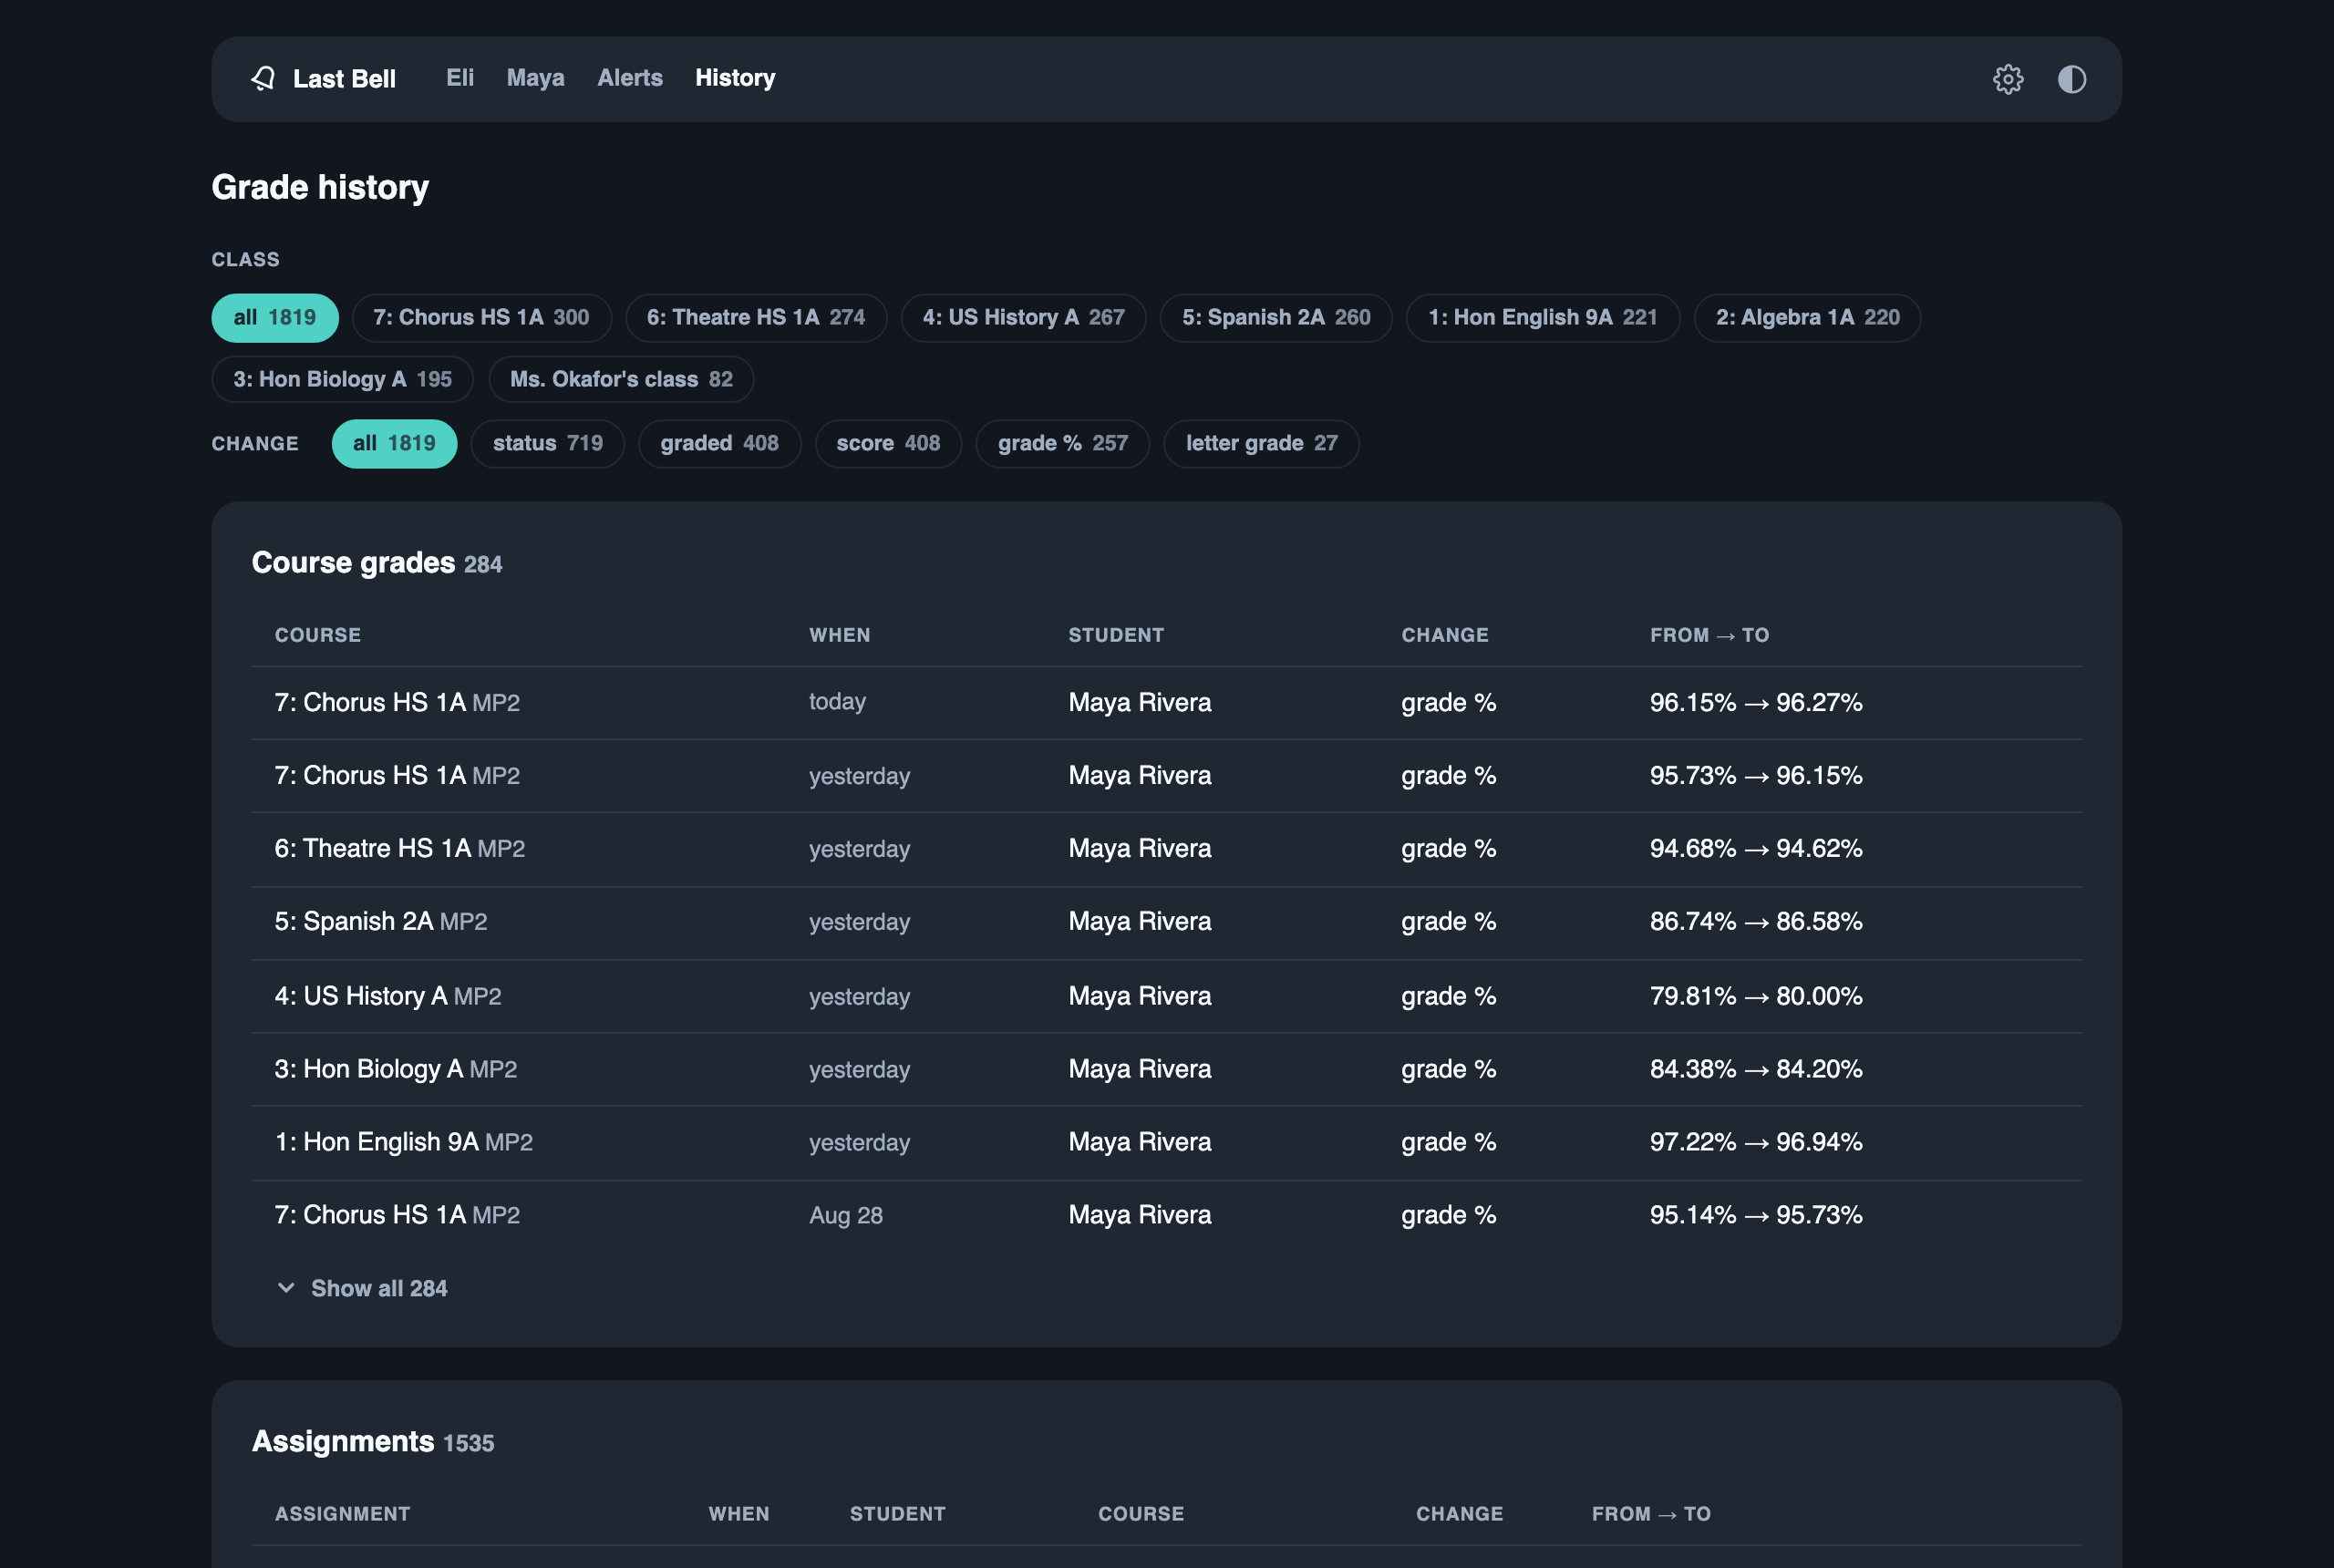The height and width of the screenshot is (1568, 2334).
Task: Click the Chorus row dated Aug 28
Action: tap(1167, 1215)
